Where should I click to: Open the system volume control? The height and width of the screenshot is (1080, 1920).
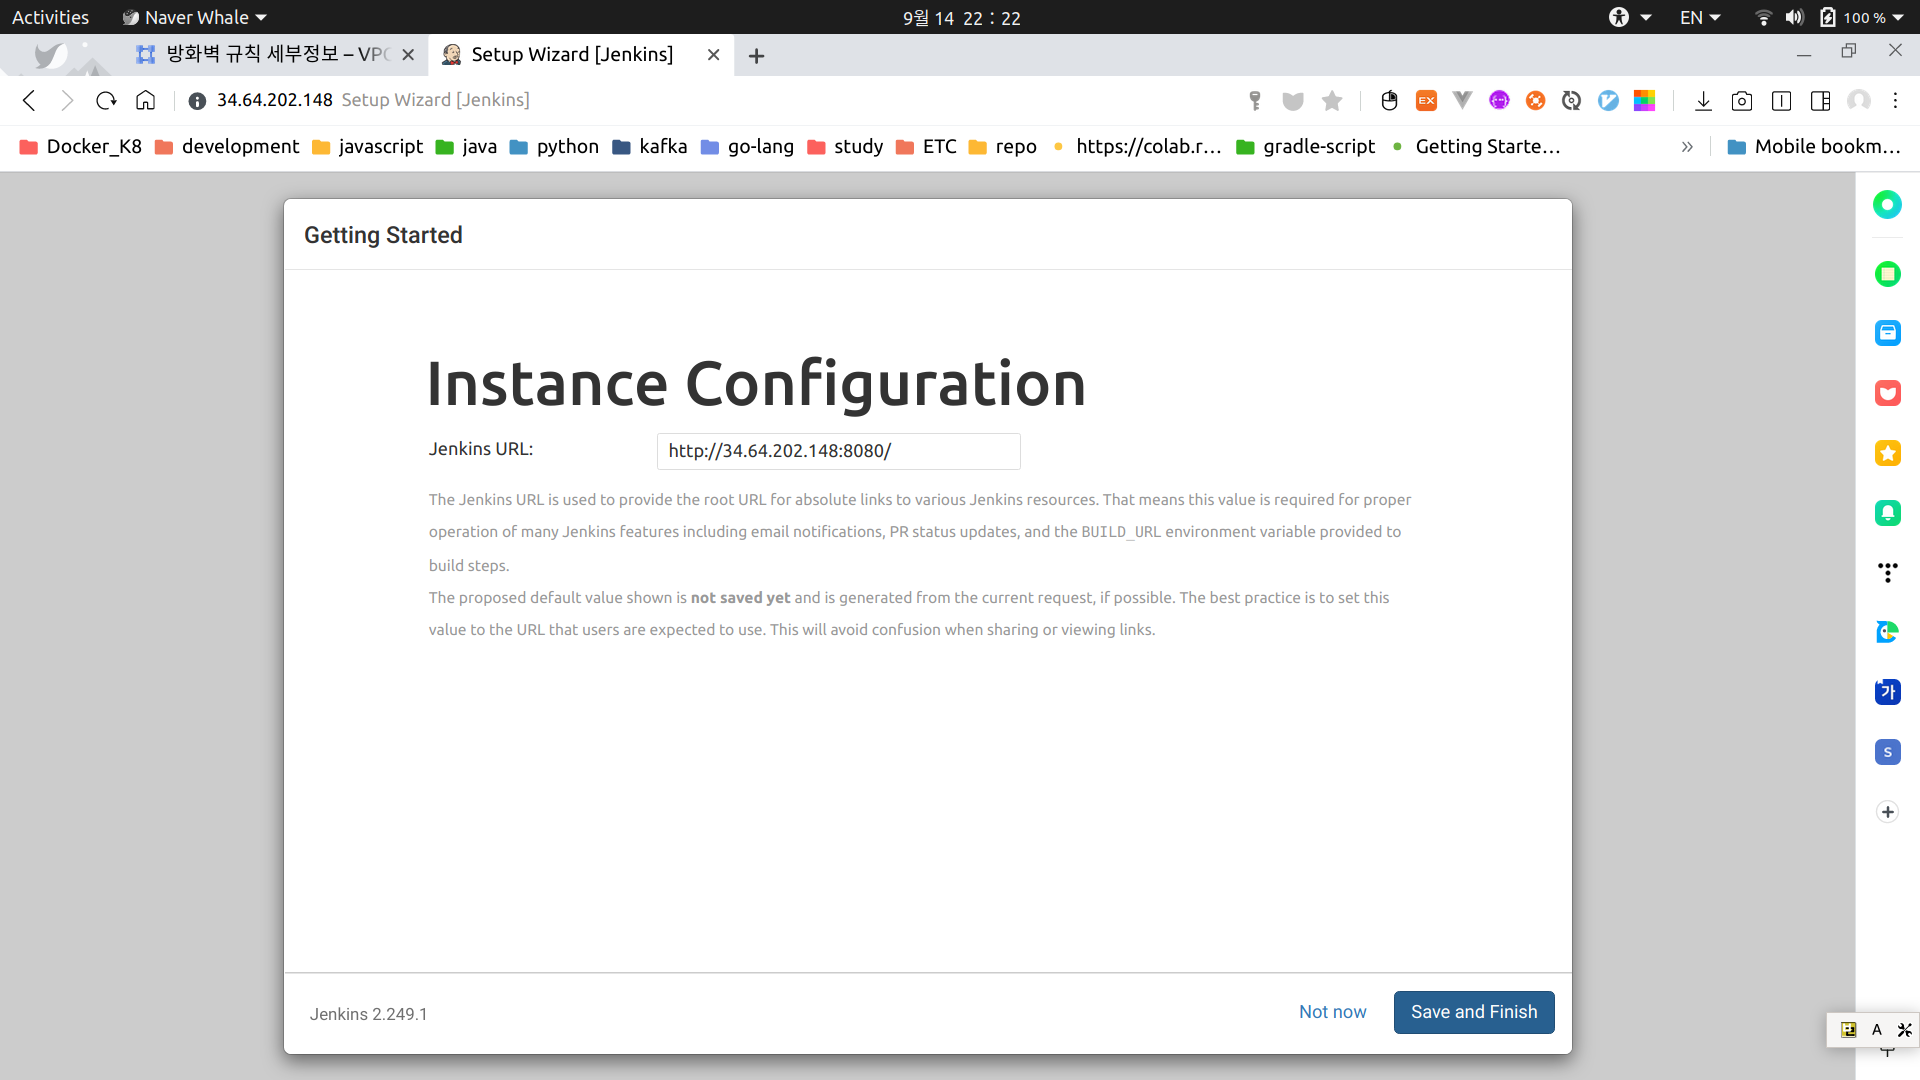(1794, 17)
